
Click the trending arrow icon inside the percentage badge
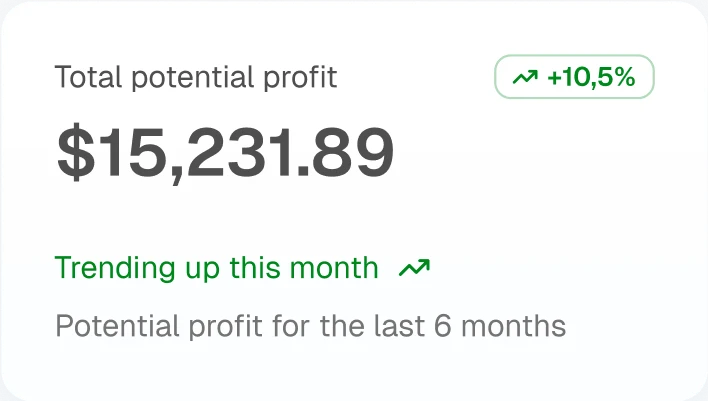tap(524, 78)
